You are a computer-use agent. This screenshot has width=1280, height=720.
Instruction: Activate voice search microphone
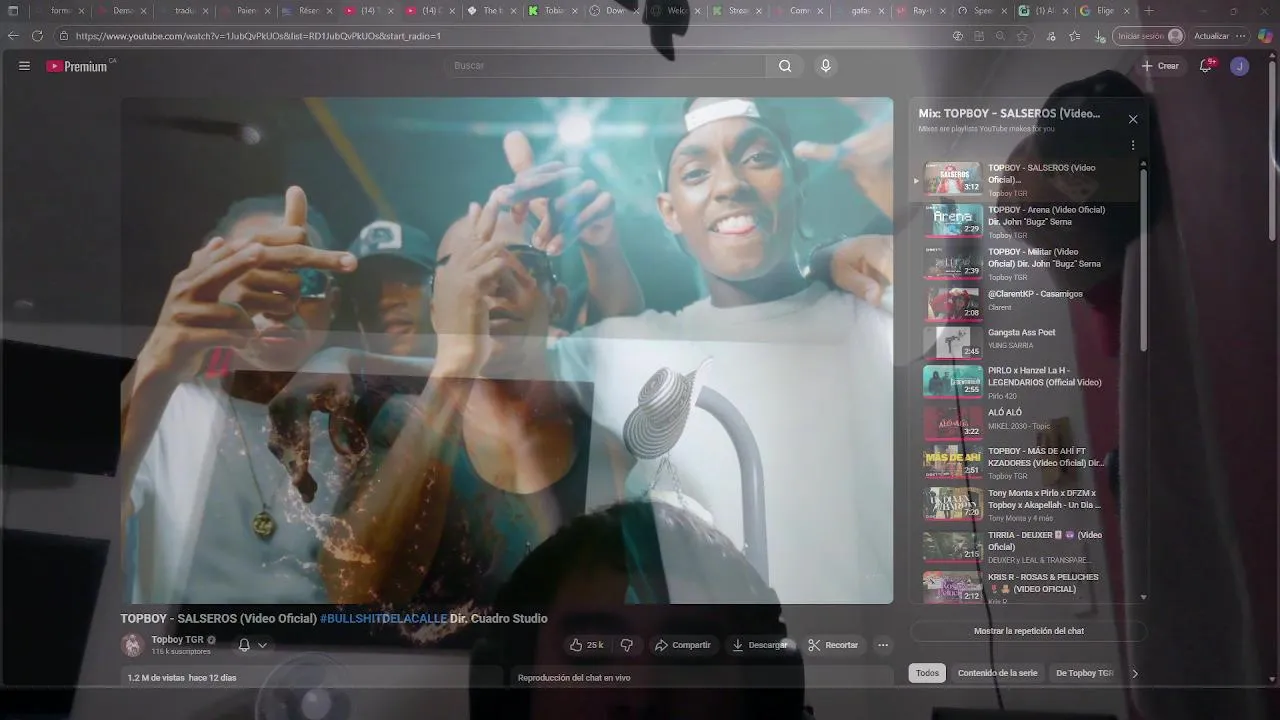[825, 66]
